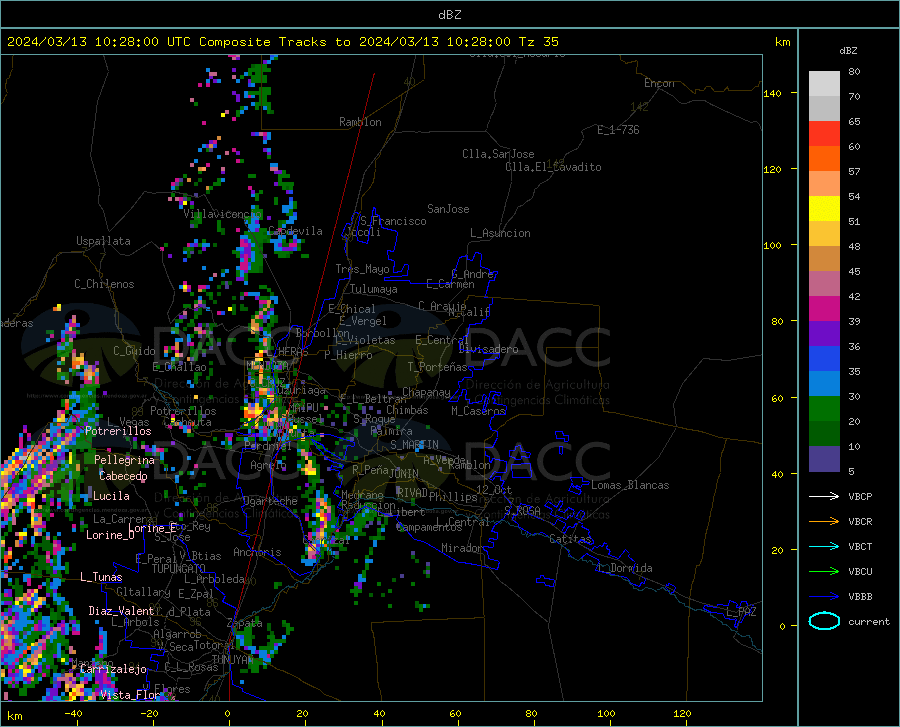Click the Lucila map label
The width and height of the screenshot is (900, 727).
pos(111,496)
